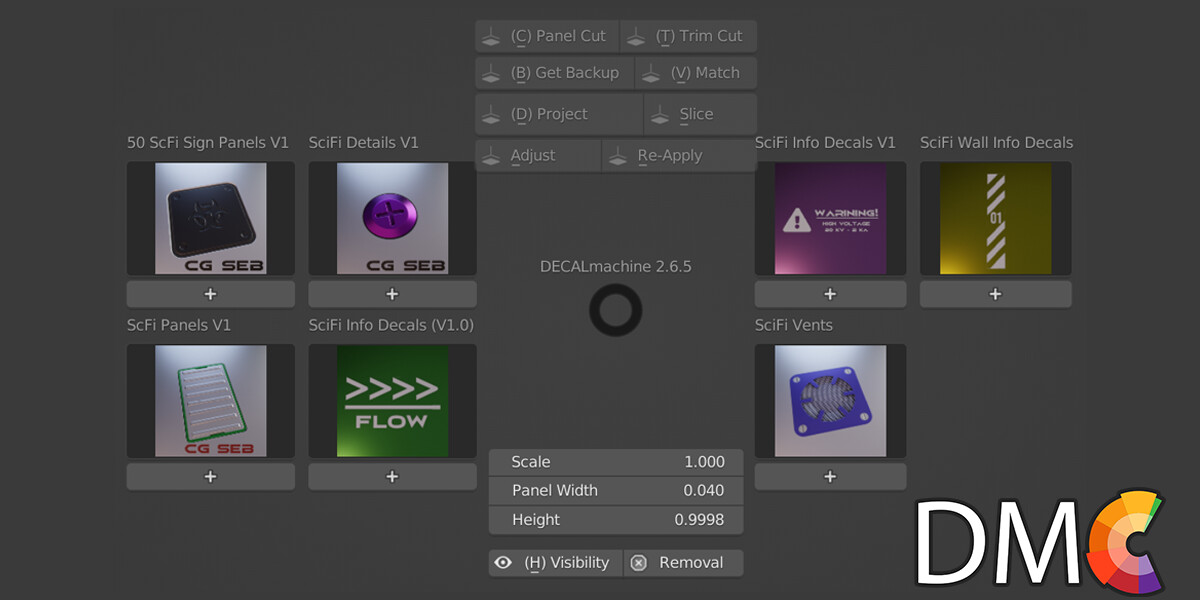Select the Panel Cut tool icon
Screen dimensions: 1200x600
click(491, 35)
